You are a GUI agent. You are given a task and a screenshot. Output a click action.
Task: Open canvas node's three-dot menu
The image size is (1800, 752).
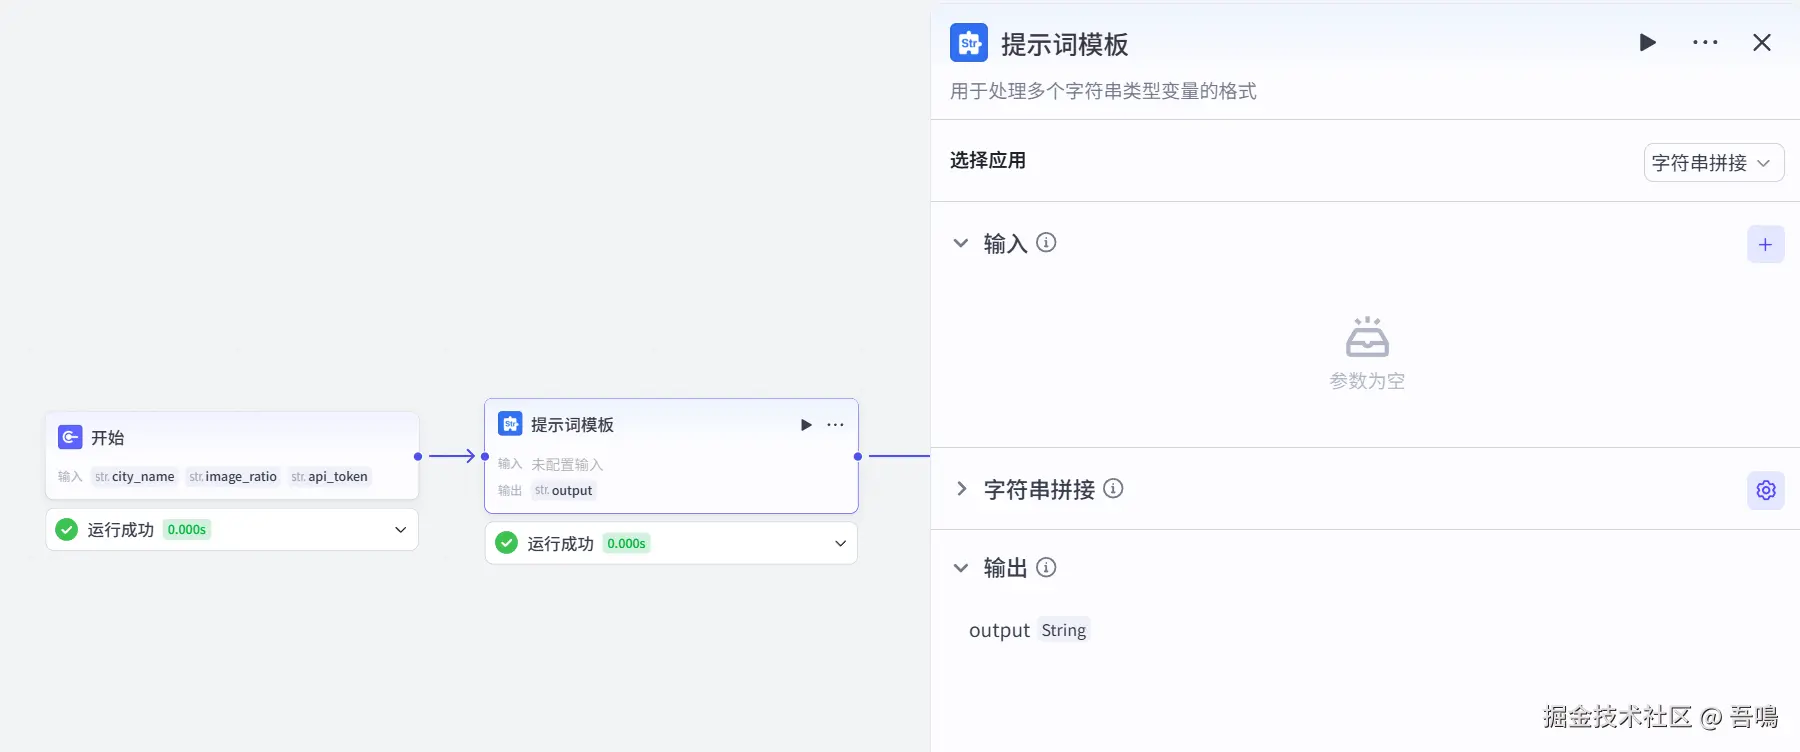point(835,425)
